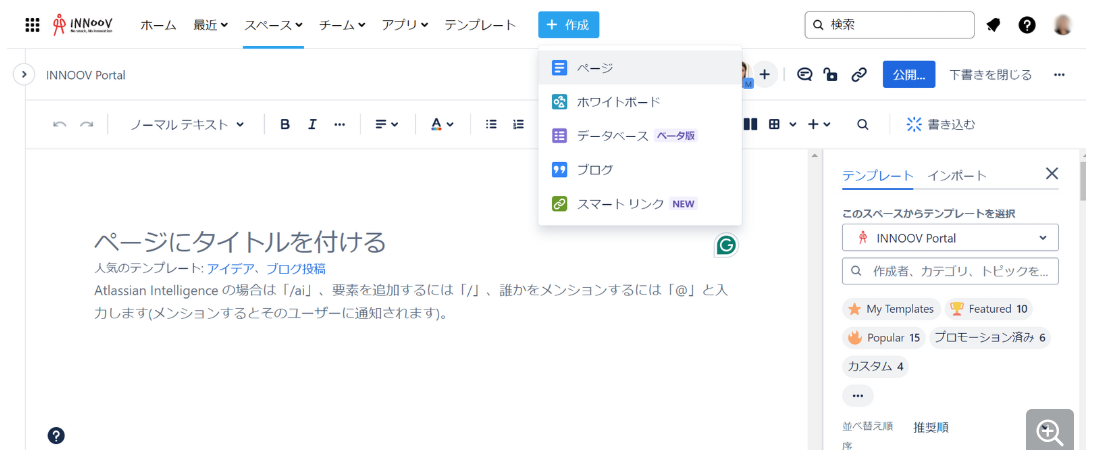This screenshot has width=1097, height=450.
Task: Toggle italic text formatting
Action: pos(312,124)
